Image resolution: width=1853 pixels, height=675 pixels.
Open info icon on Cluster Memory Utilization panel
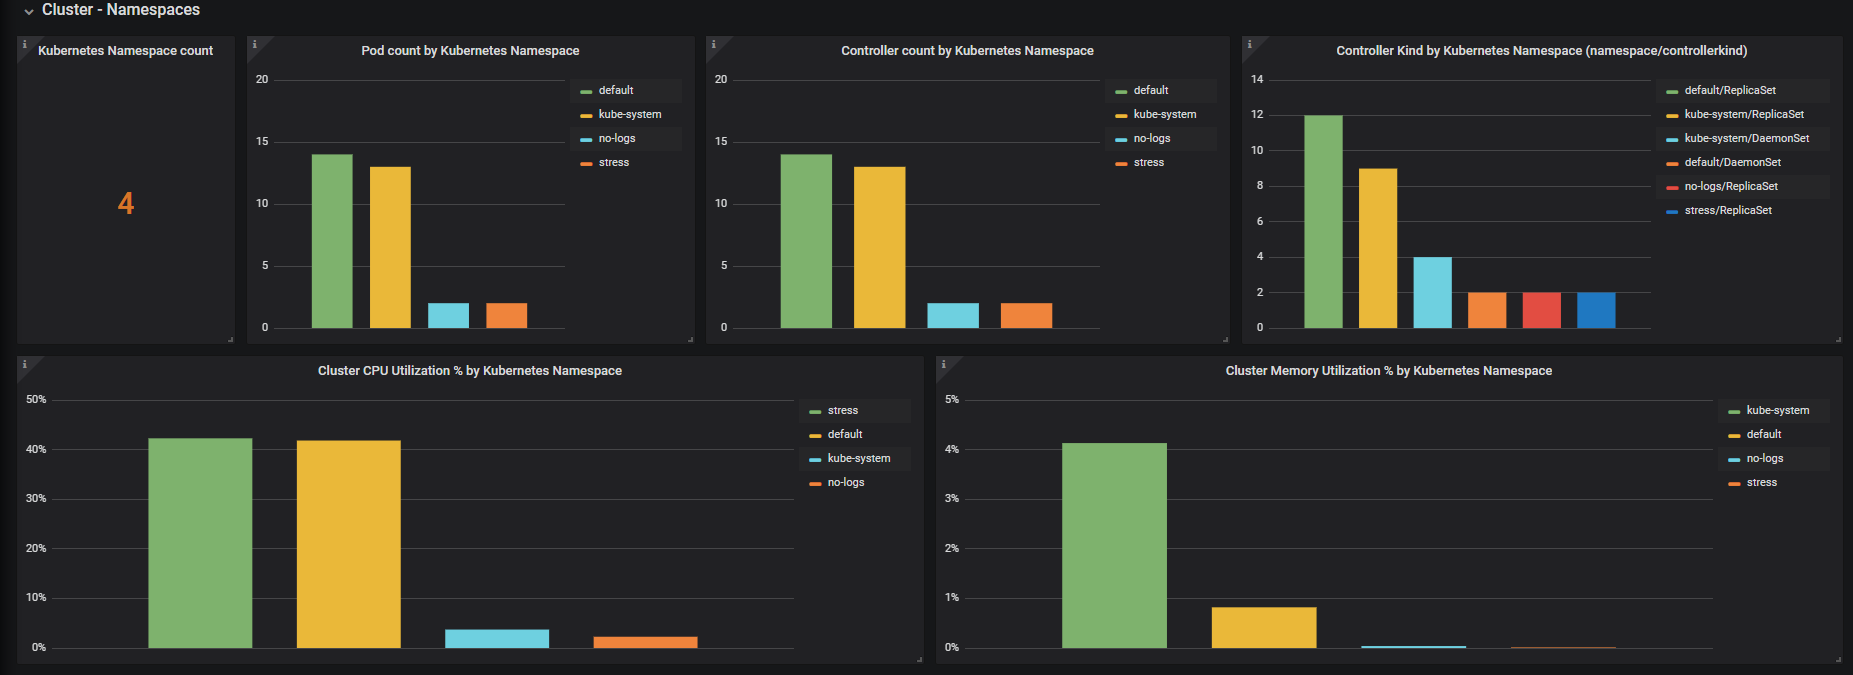944,364
